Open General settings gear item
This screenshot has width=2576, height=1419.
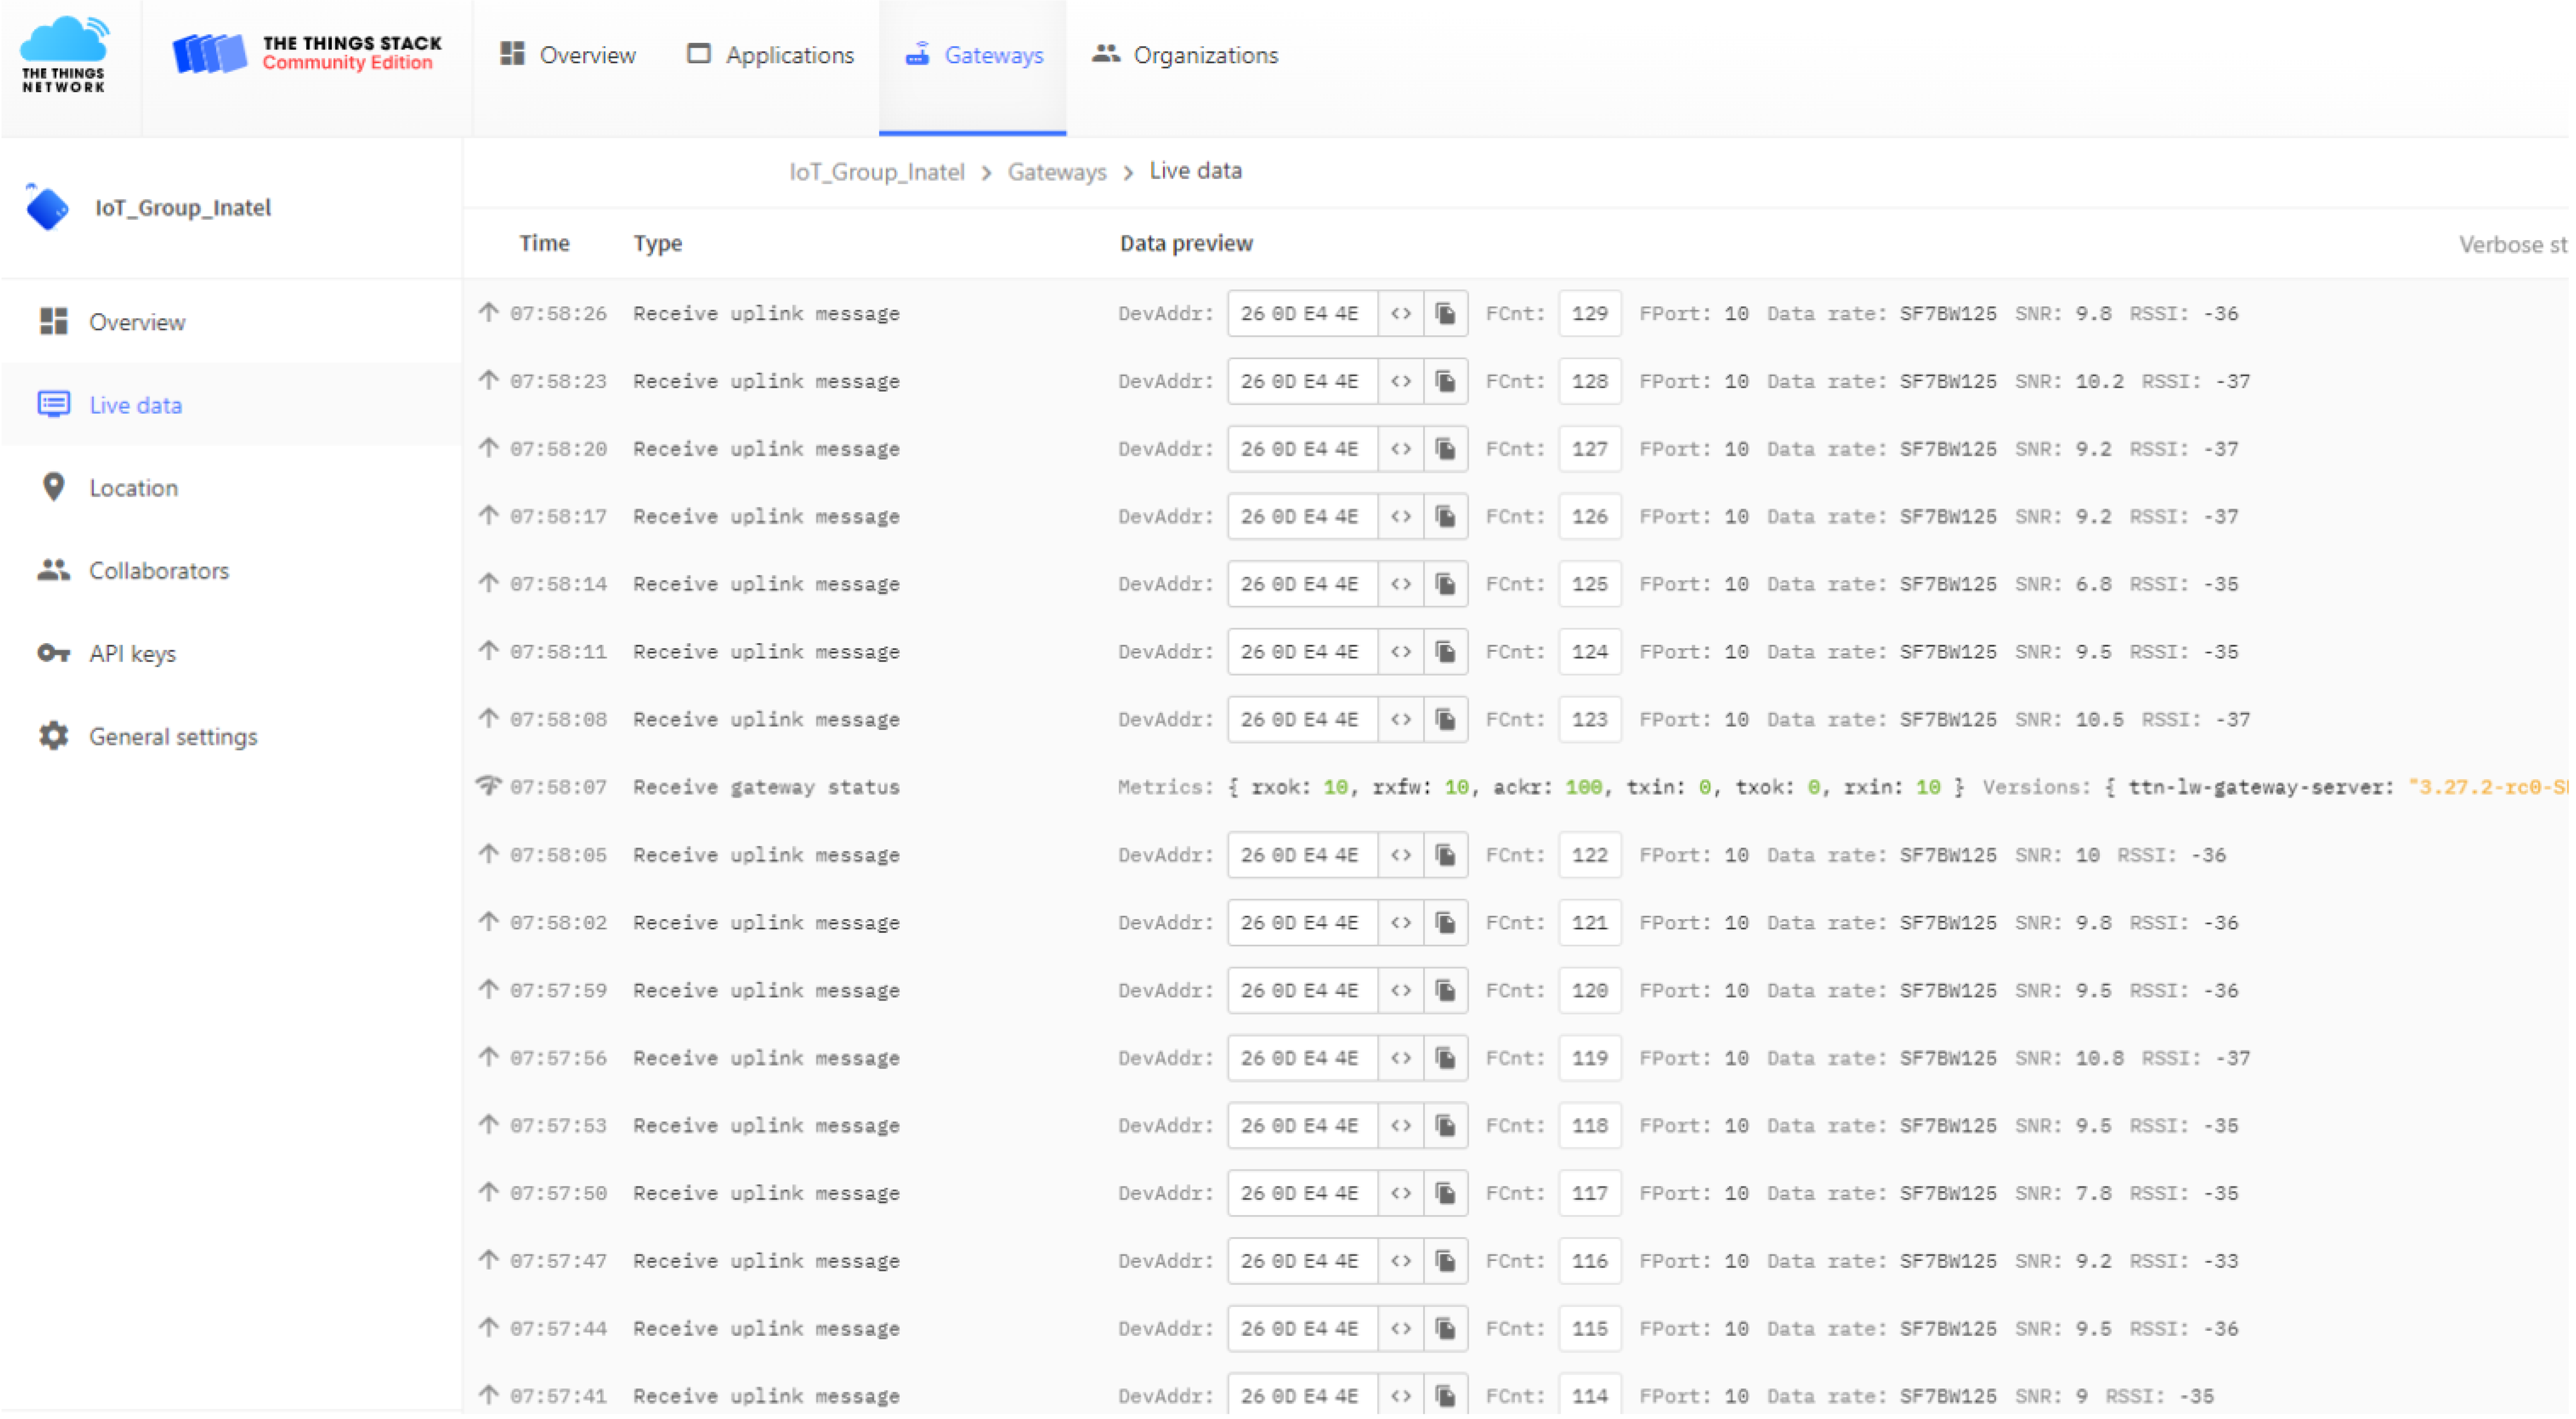point(172,737)
